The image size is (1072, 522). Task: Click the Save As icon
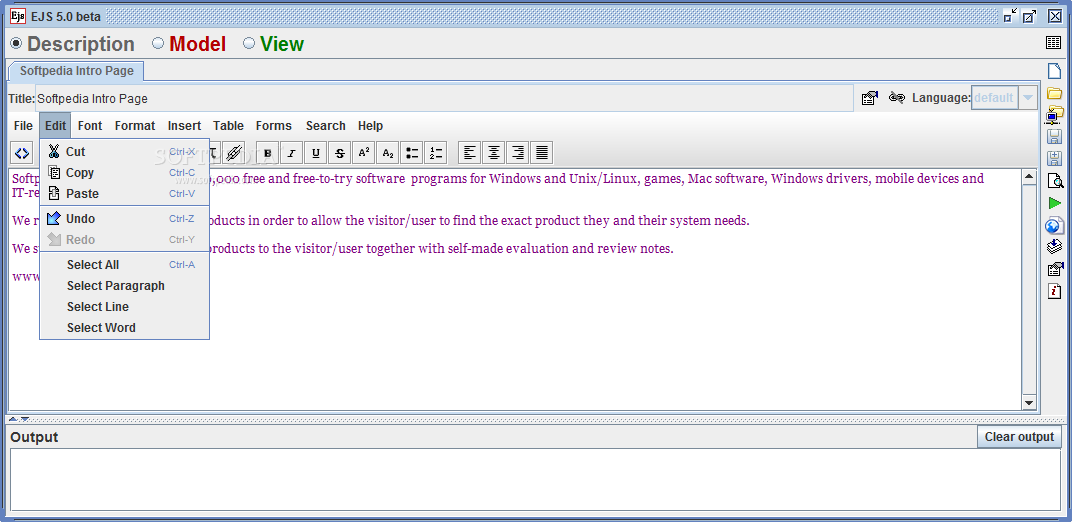(1055, 159)
